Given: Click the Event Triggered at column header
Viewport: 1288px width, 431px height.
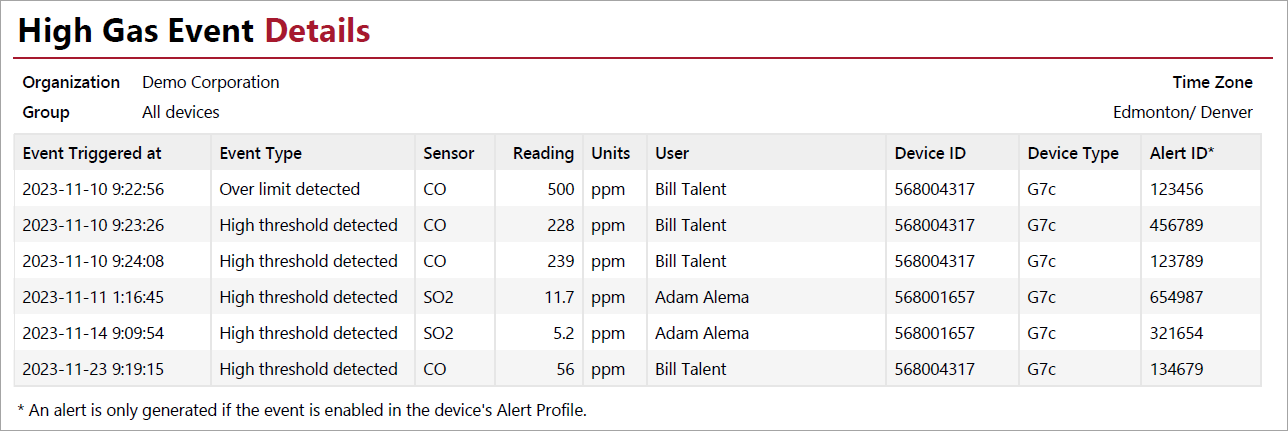Looking at the screenshot, I should point(92,153).
